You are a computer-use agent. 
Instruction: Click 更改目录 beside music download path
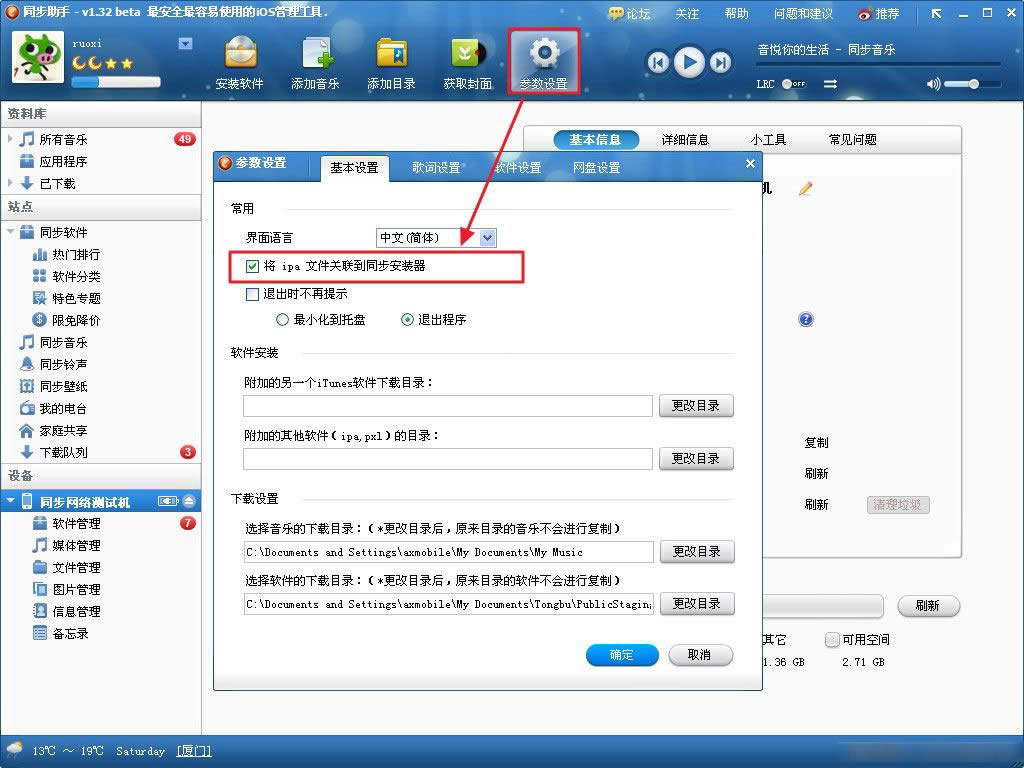697,552
